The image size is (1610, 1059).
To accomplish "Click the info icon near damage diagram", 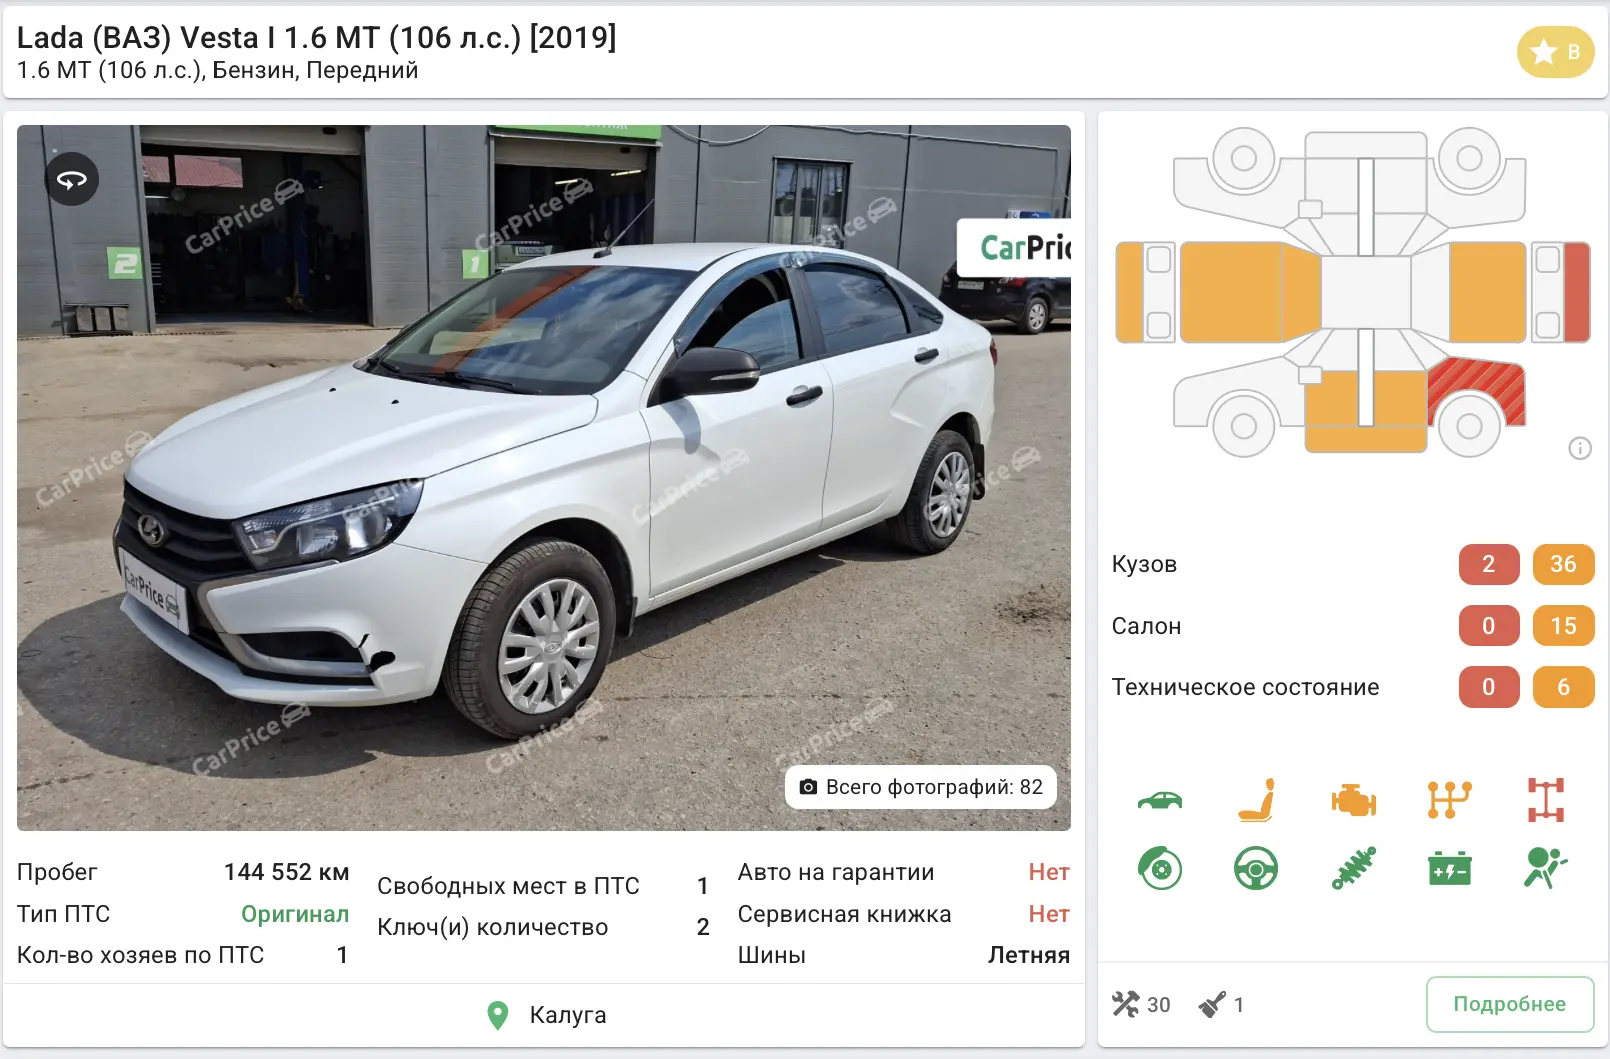I will (1579, 448).
